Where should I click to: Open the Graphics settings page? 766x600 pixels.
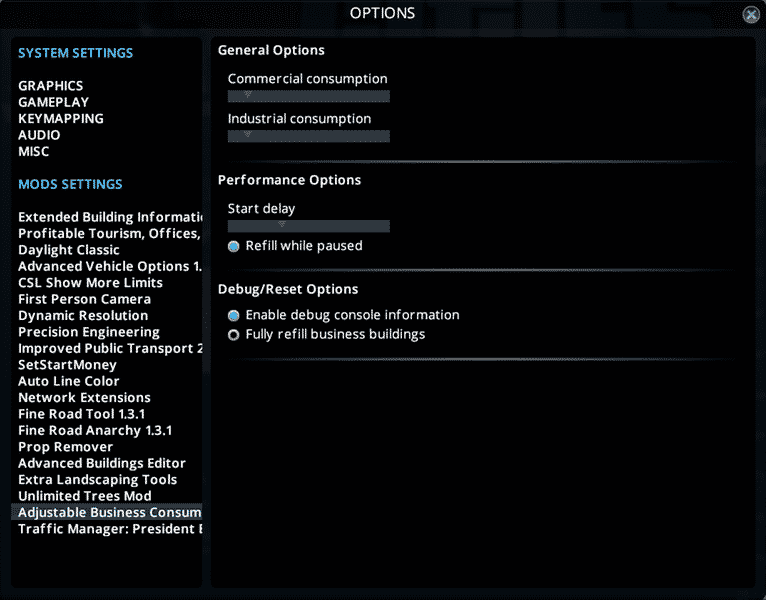coord(51,86)
